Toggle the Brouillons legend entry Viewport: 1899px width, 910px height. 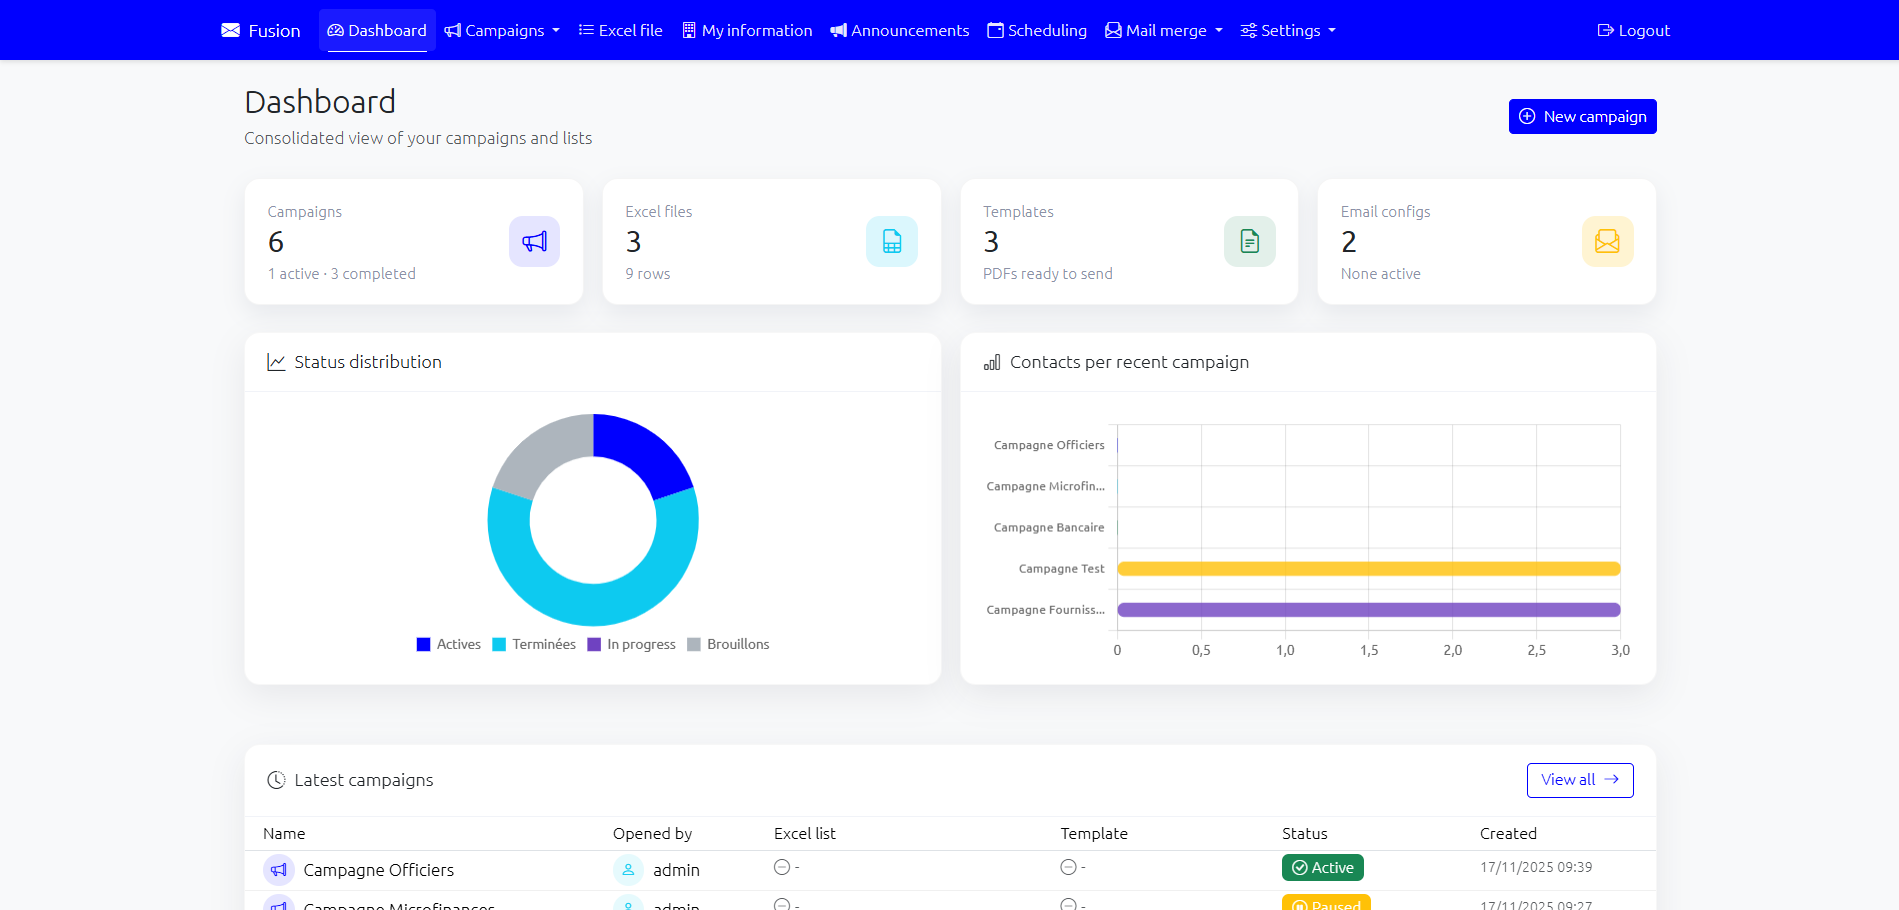(728, 645)
